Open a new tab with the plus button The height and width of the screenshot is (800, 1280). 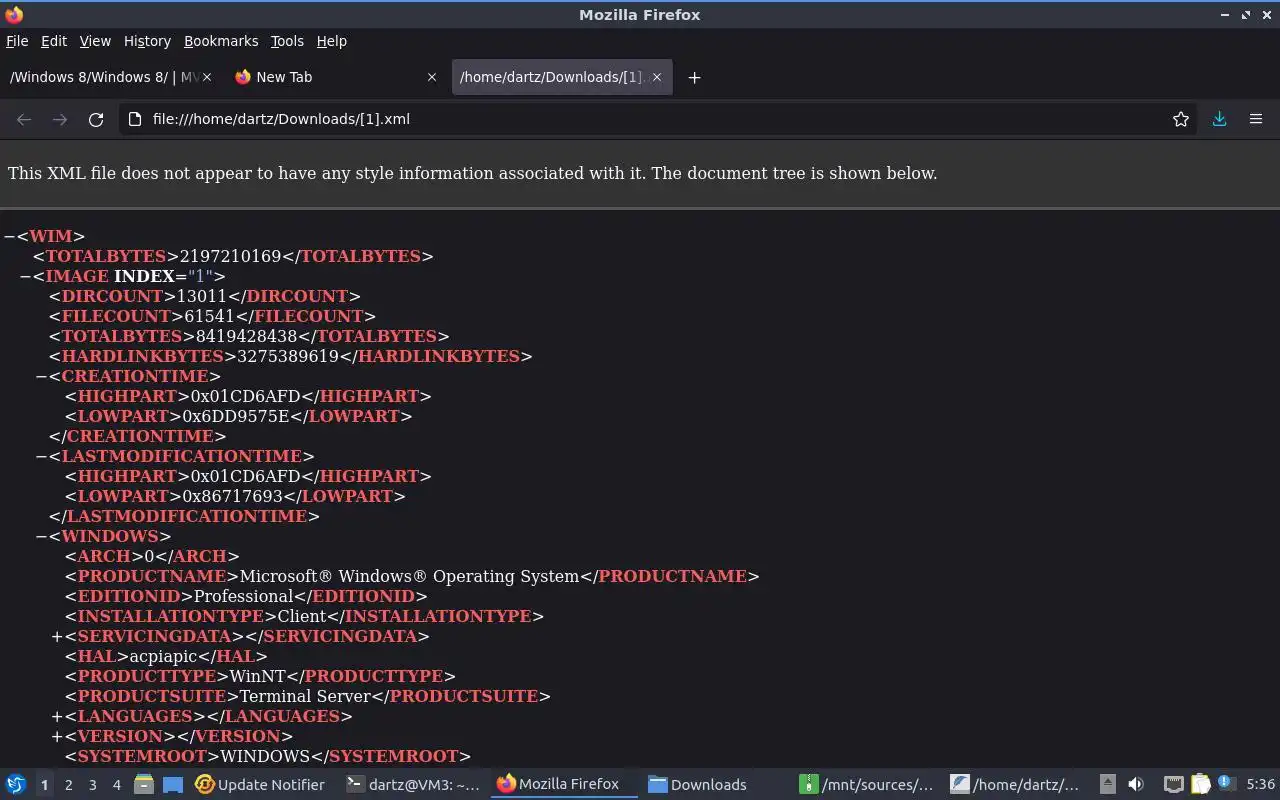click(694, 77)
